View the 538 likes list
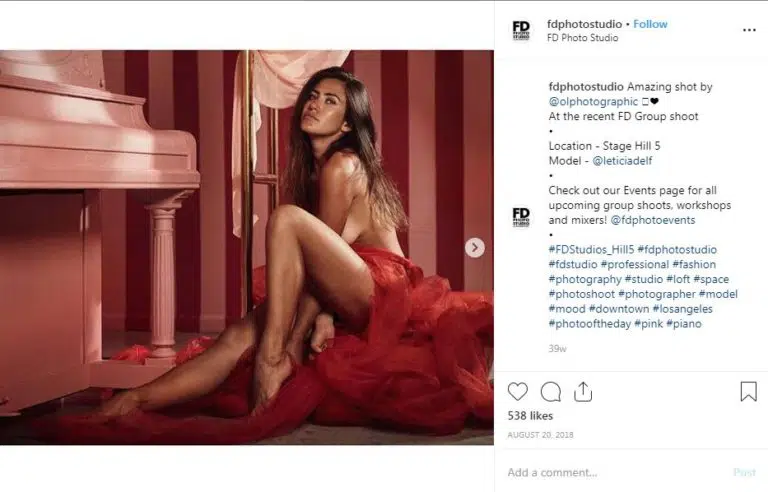The width and height of the screenshot is (768, 492). tap(530, 416)
